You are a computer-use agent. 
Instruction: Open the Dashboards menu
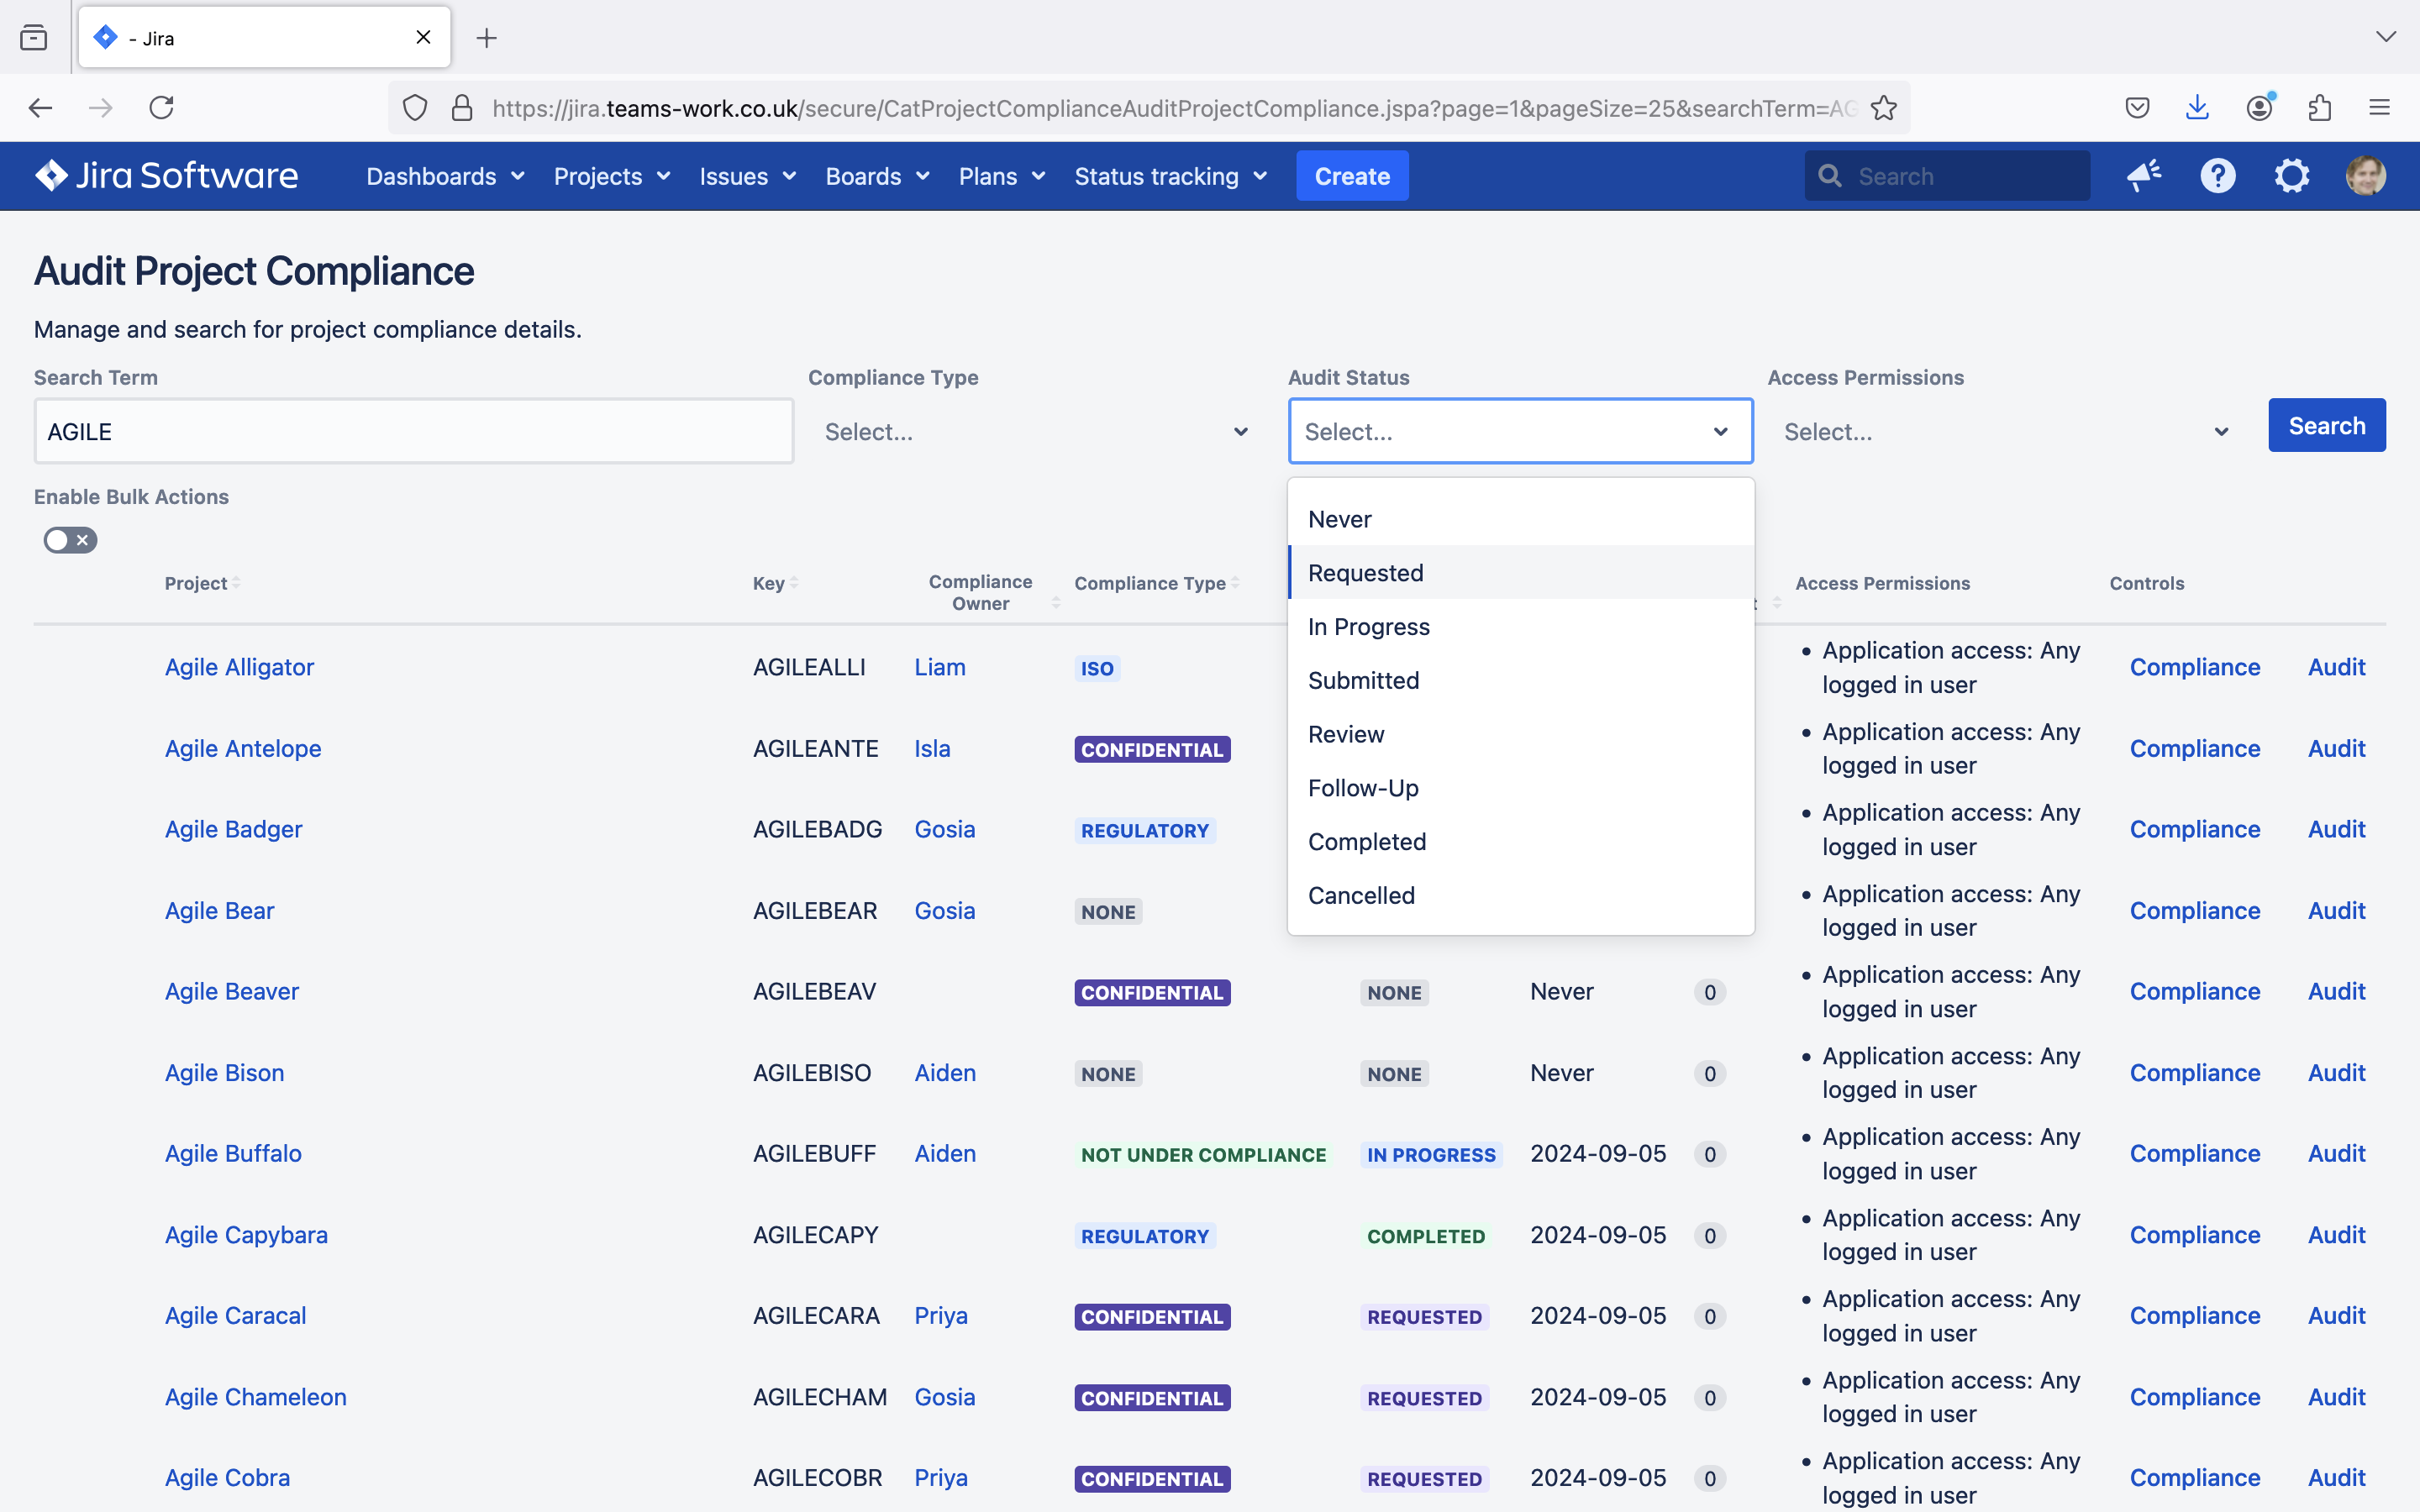pos(445,176)
